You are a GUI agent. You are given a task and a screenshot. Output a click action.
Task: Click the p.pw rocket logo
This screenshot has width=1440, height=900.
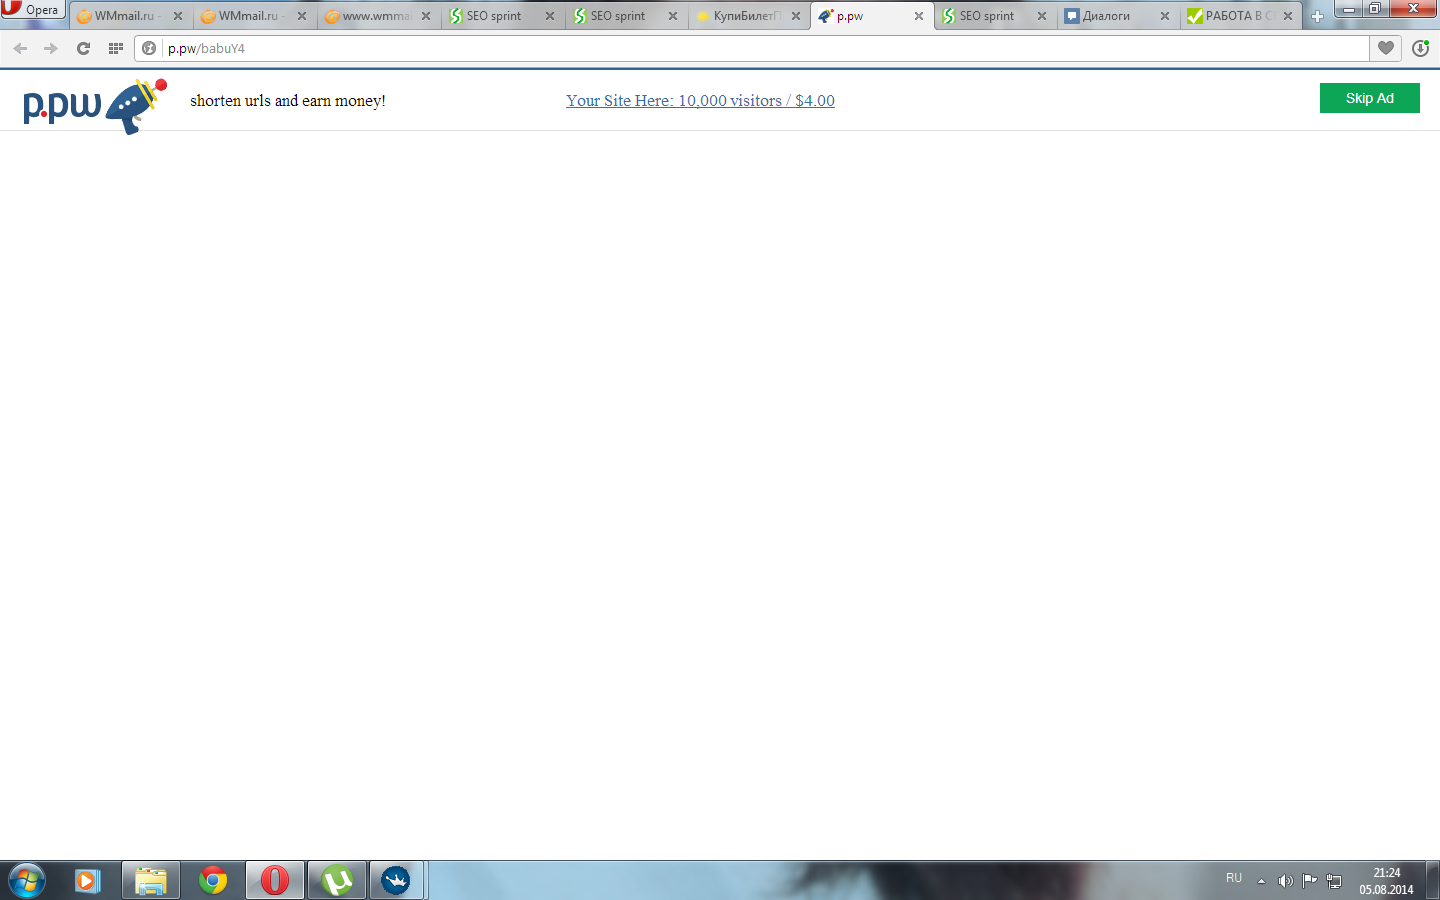[x=95, y=105]
